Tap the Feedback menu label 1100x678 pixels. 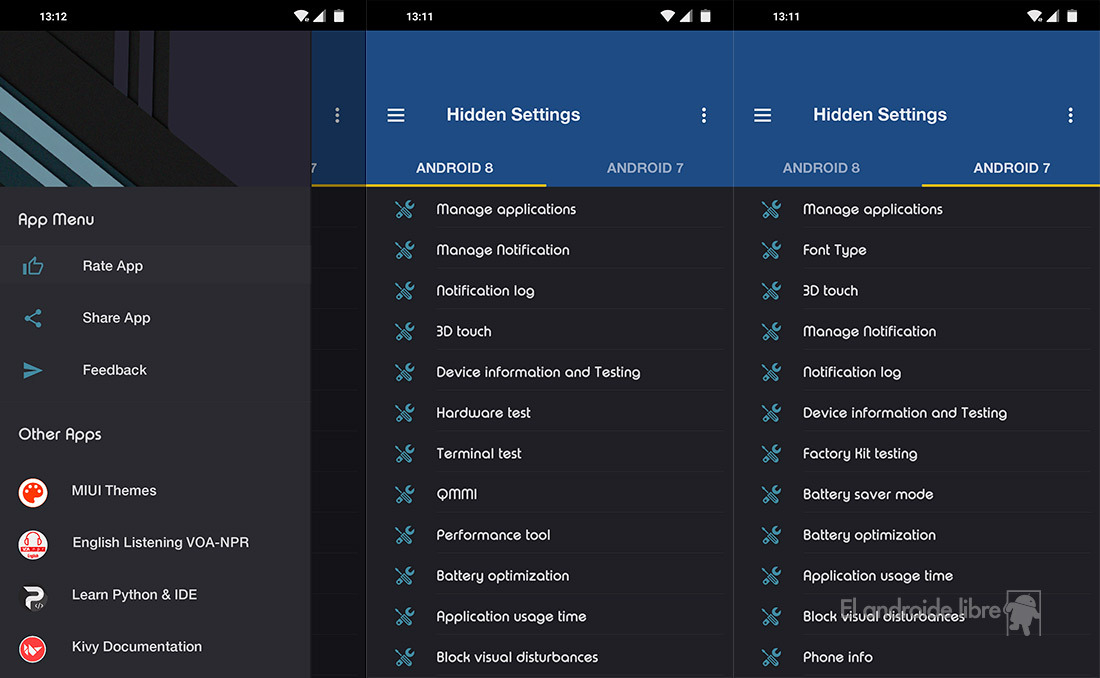(x=115, y=370)
